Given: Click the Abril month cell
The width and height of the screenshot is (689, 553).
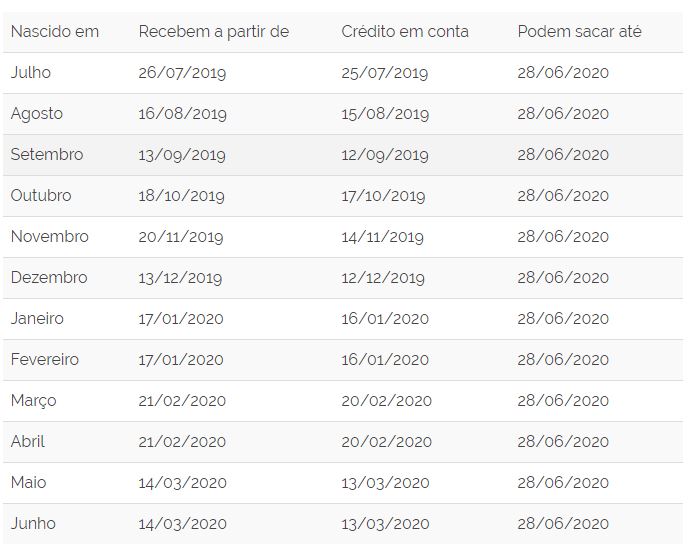Looking at the screenshot, I should pyautogui.click(x=28, y=442).
